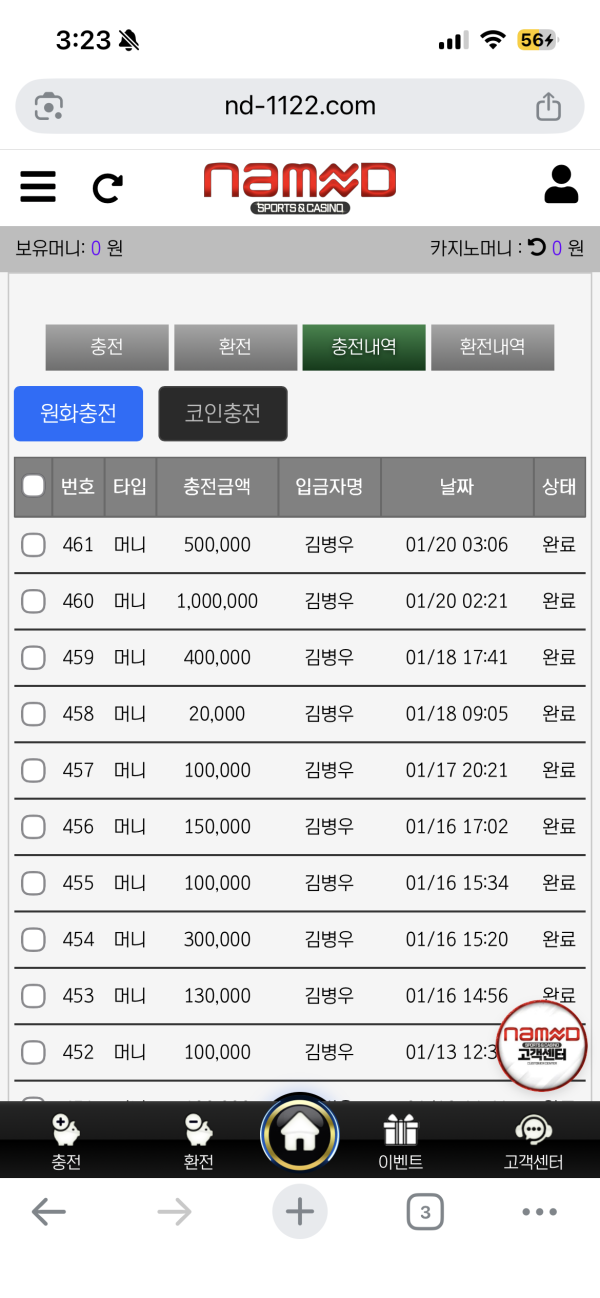Check the box for row 461
The height and width of the screenshot is (1298, 600).
coord(34,545)
